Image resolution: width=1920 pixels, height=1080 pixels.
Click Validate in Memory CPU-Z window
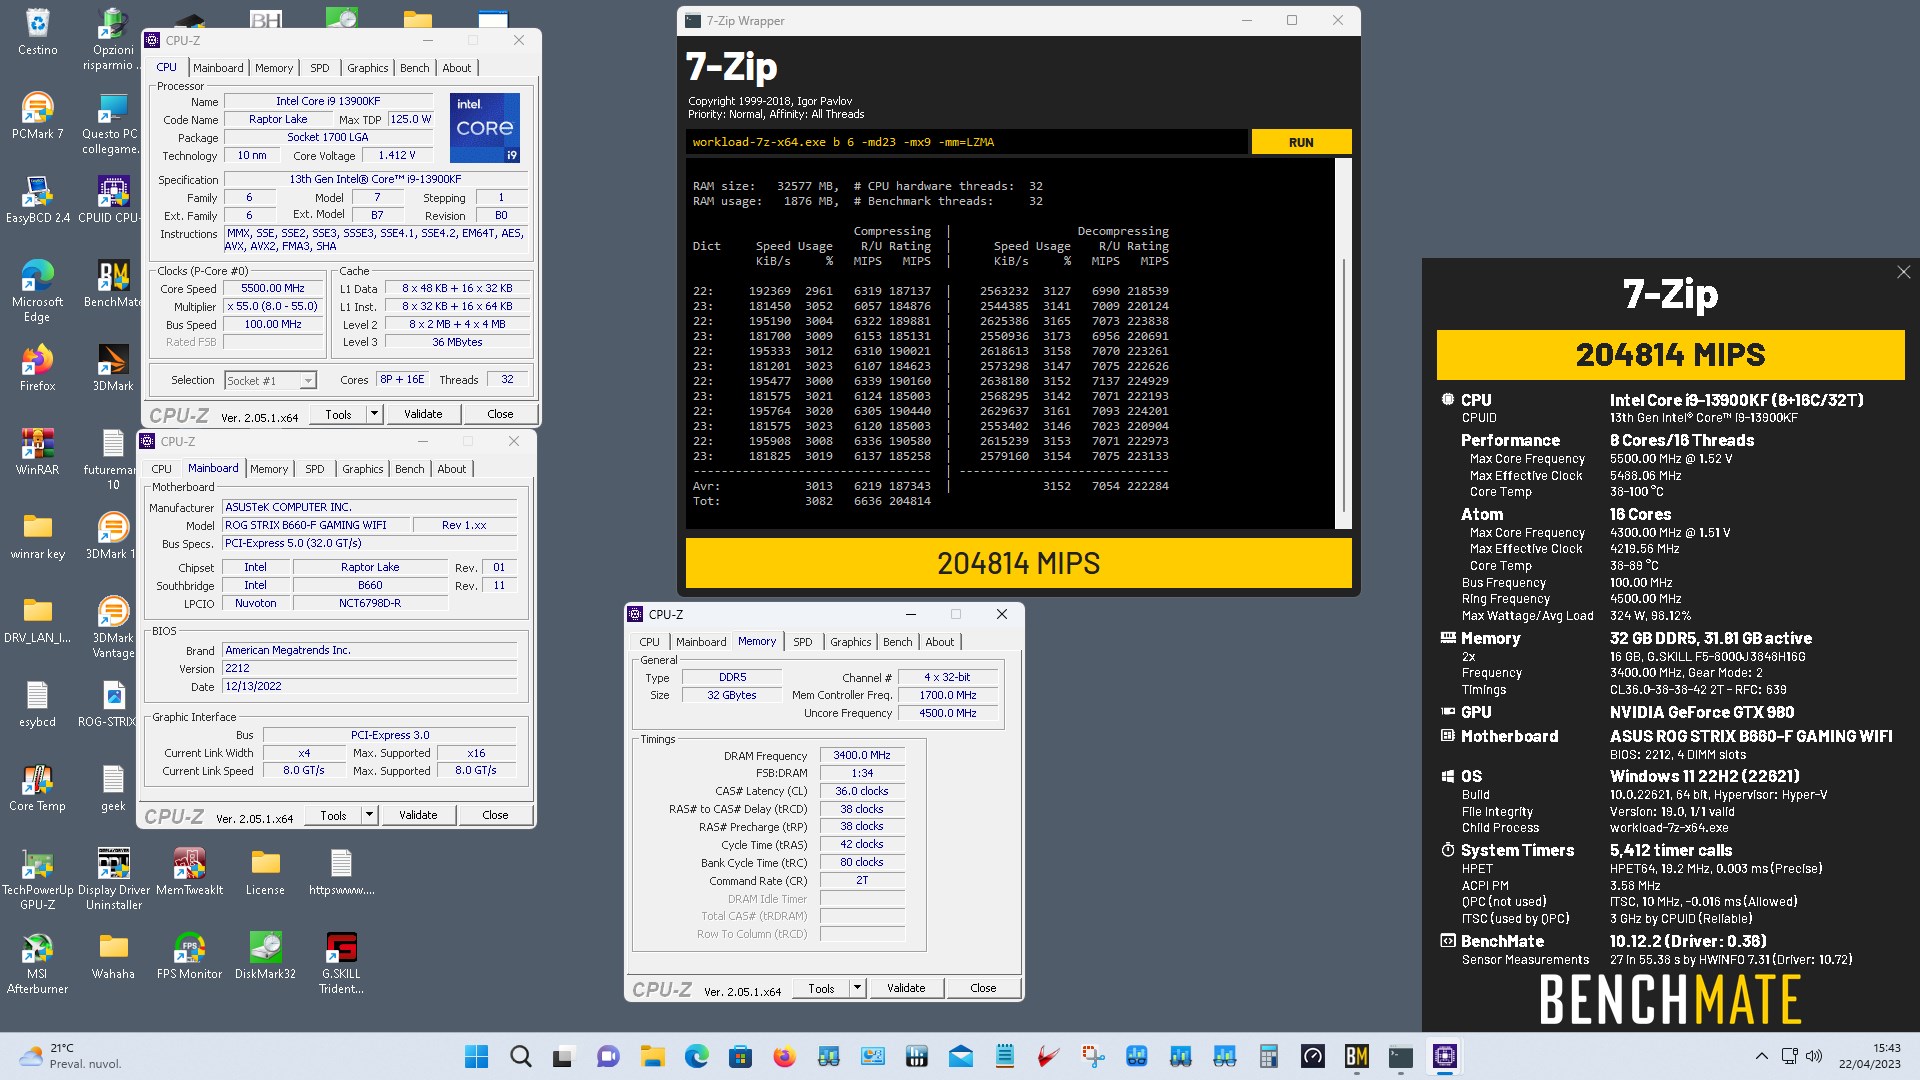tap(906, 988)
